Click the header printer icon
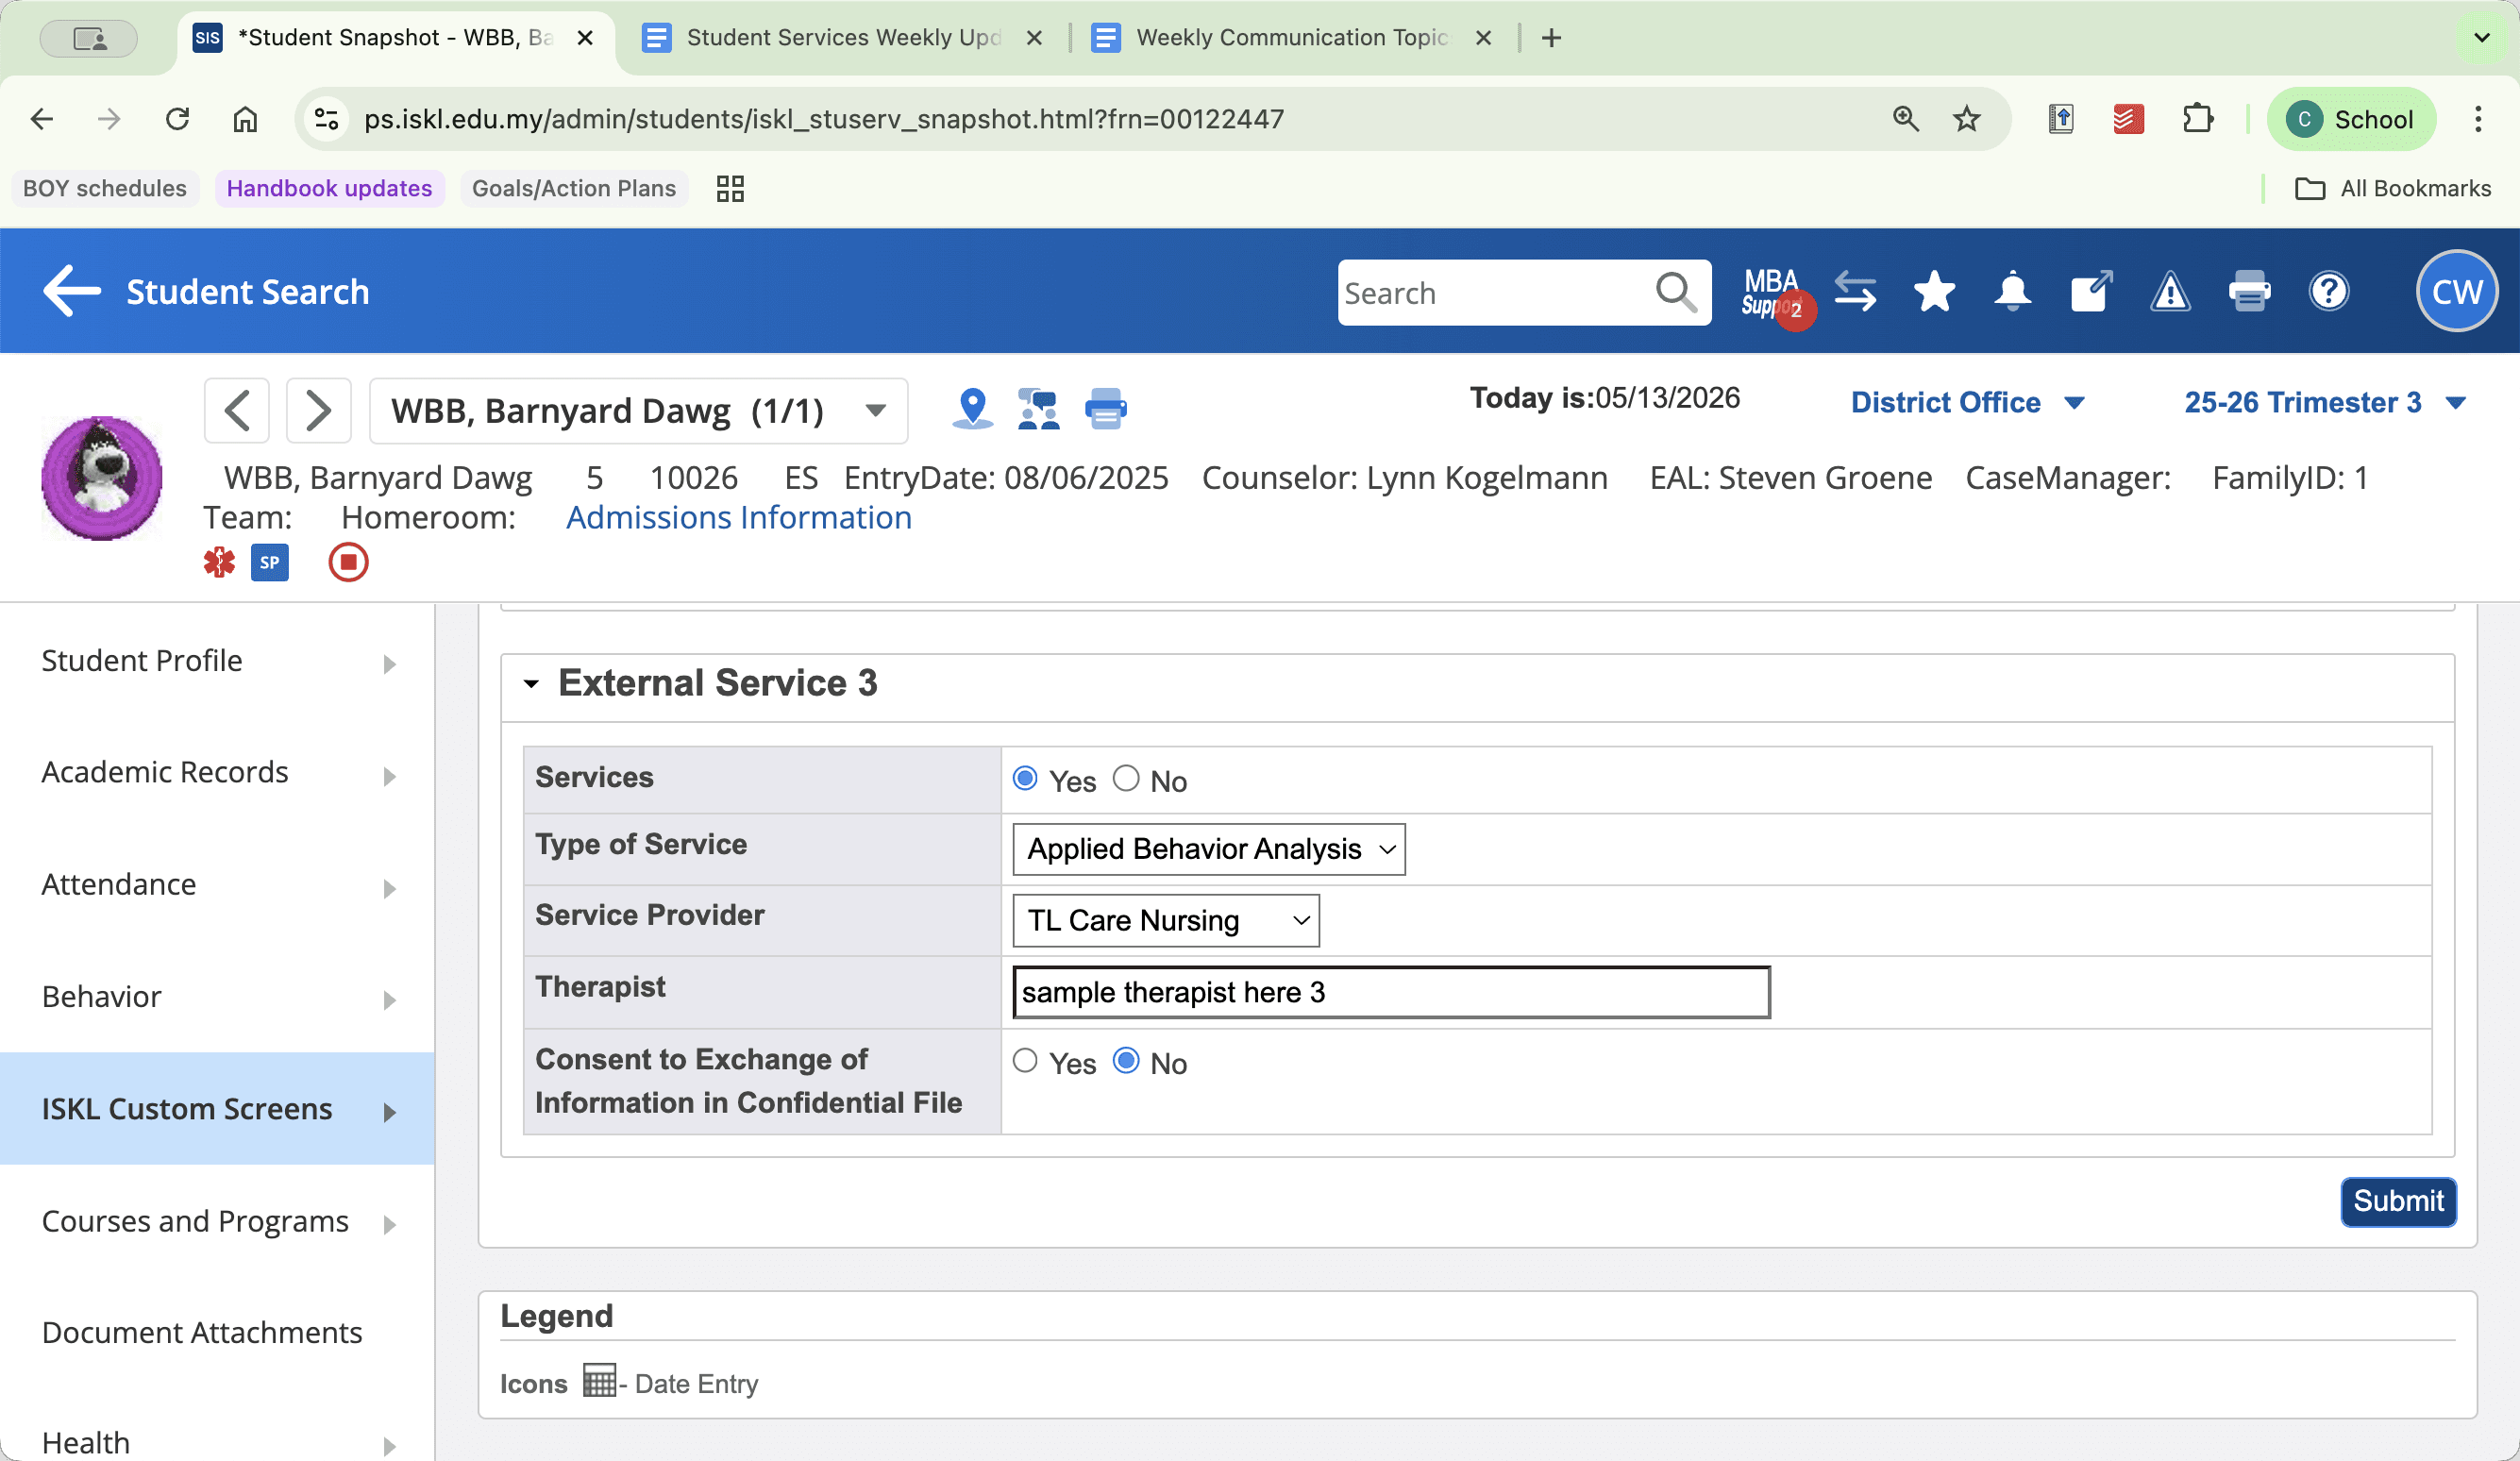The image size is (2520, 1461). point(2249,292)
